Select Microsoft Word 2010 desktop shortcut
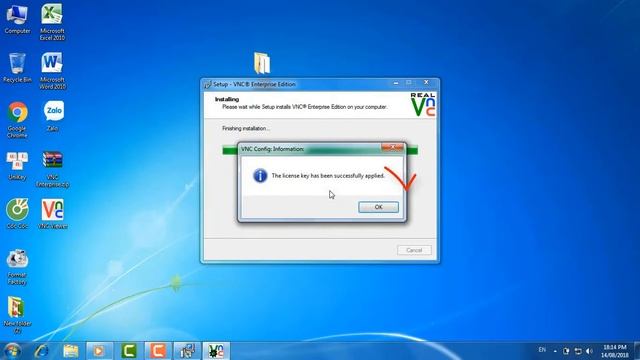 click(52, 71)
